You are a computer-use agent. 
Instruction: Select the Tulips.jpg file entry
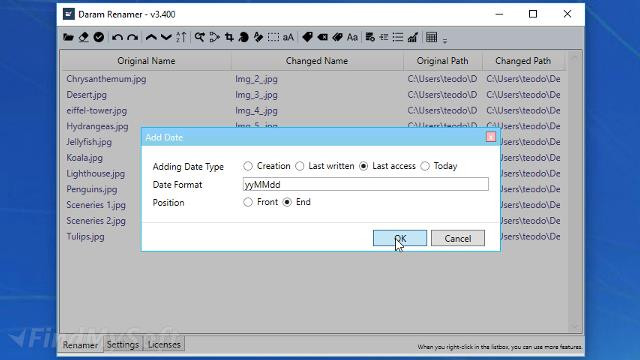85,237
